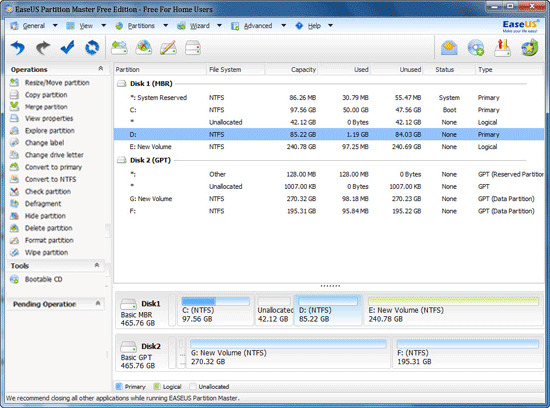This screenshot has width=550, height=408.
Task: Click the globe star icon in toolbar
Action: tap(529, 48)
